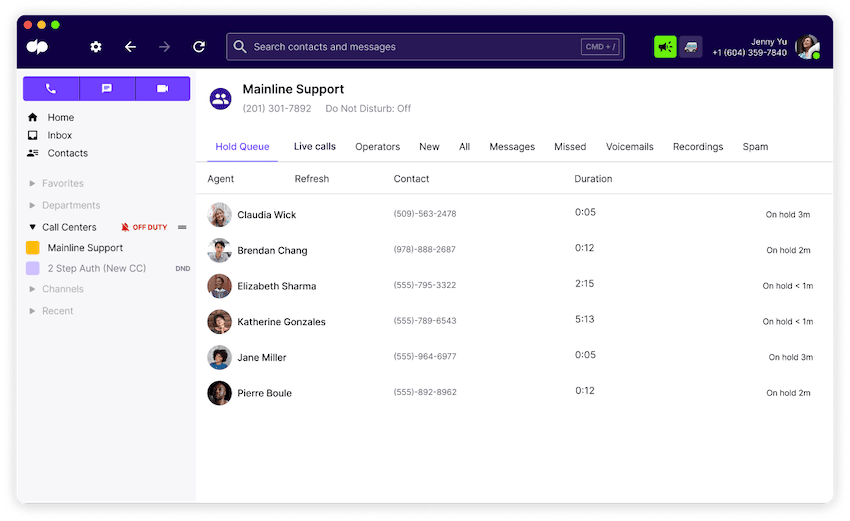Image resolution: width=850 pixels, height=521 pixels.
Task: Click the orange Mainline Support color swatch
Action: click(x=33, y=248)
